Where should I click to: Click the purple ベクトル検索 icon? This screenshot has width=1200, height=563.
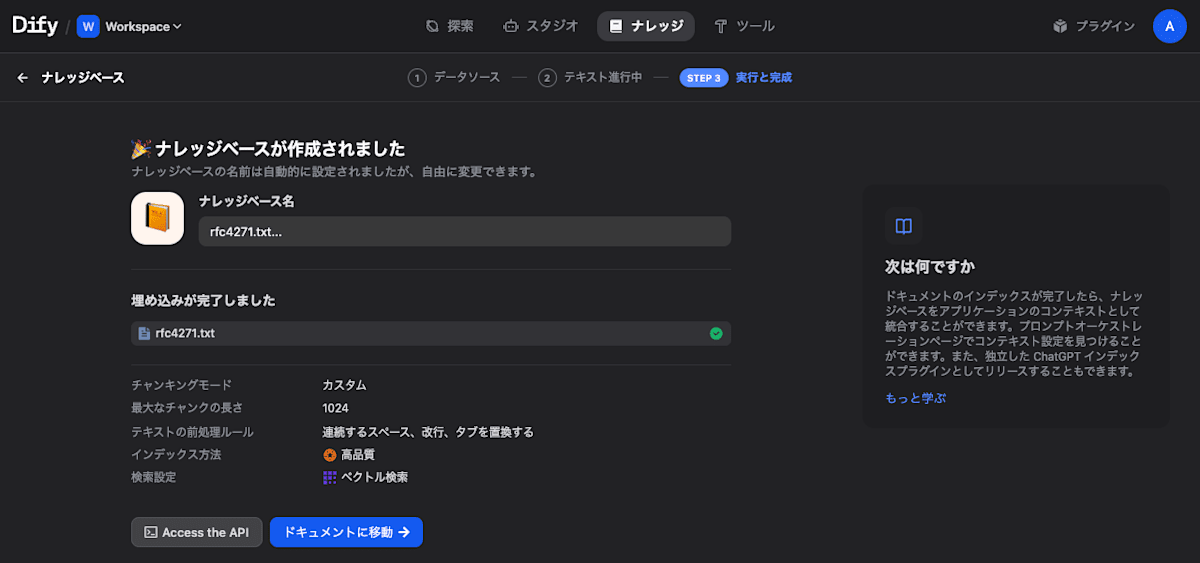tap(330, 478)
